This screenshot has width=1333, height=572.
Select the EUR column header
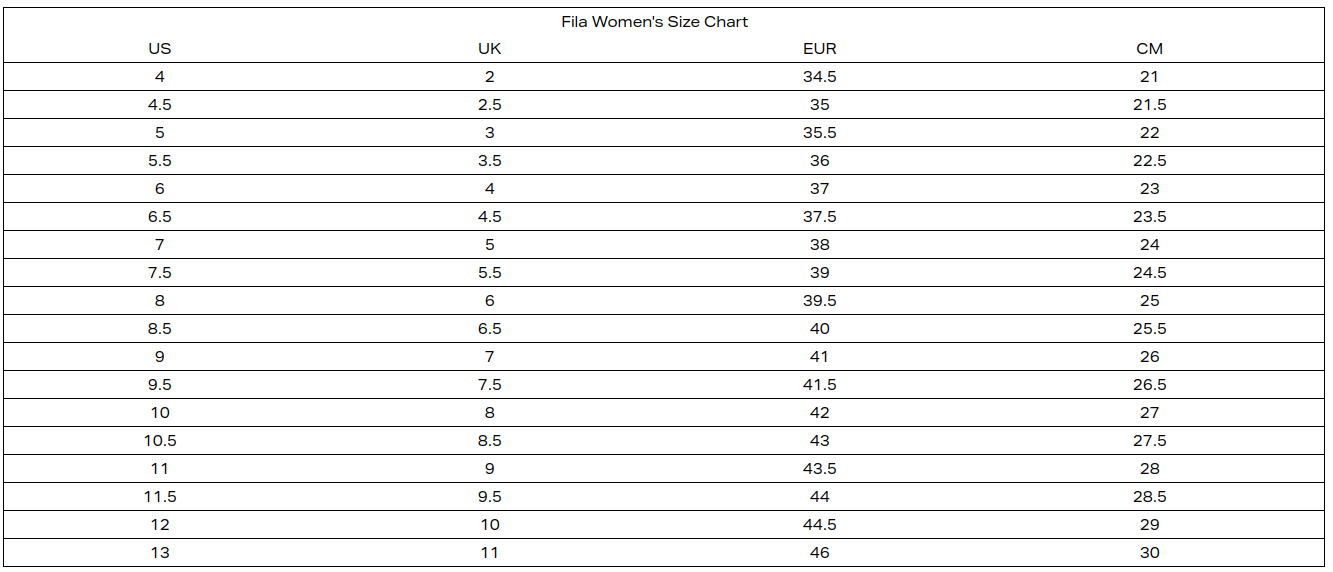(819, 49)
